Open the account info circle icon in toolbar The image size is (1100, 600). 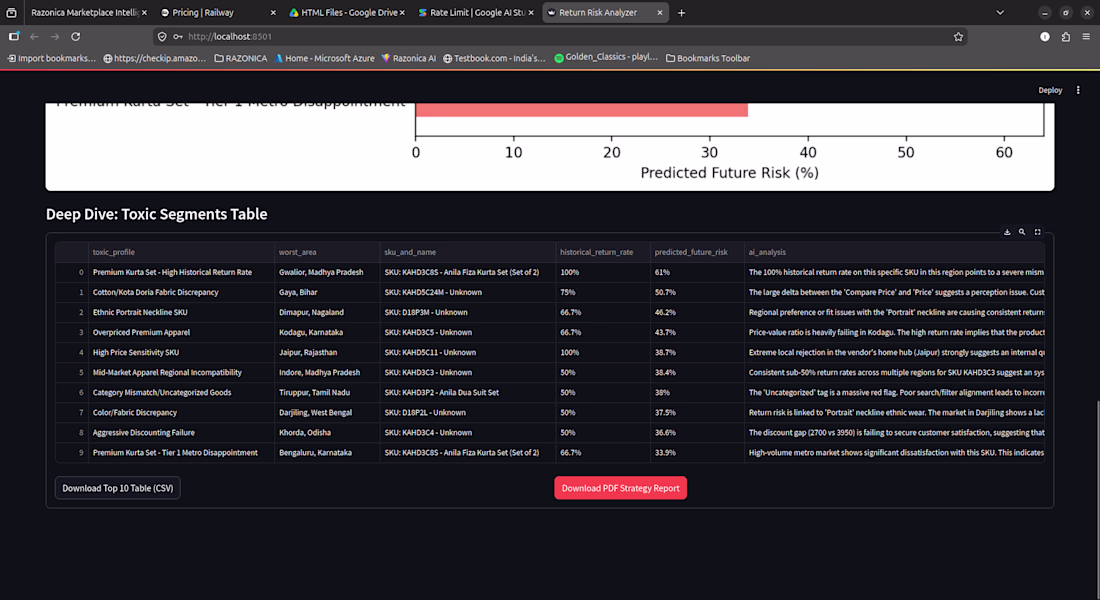pyautogui.click(x=1045, y=36)
